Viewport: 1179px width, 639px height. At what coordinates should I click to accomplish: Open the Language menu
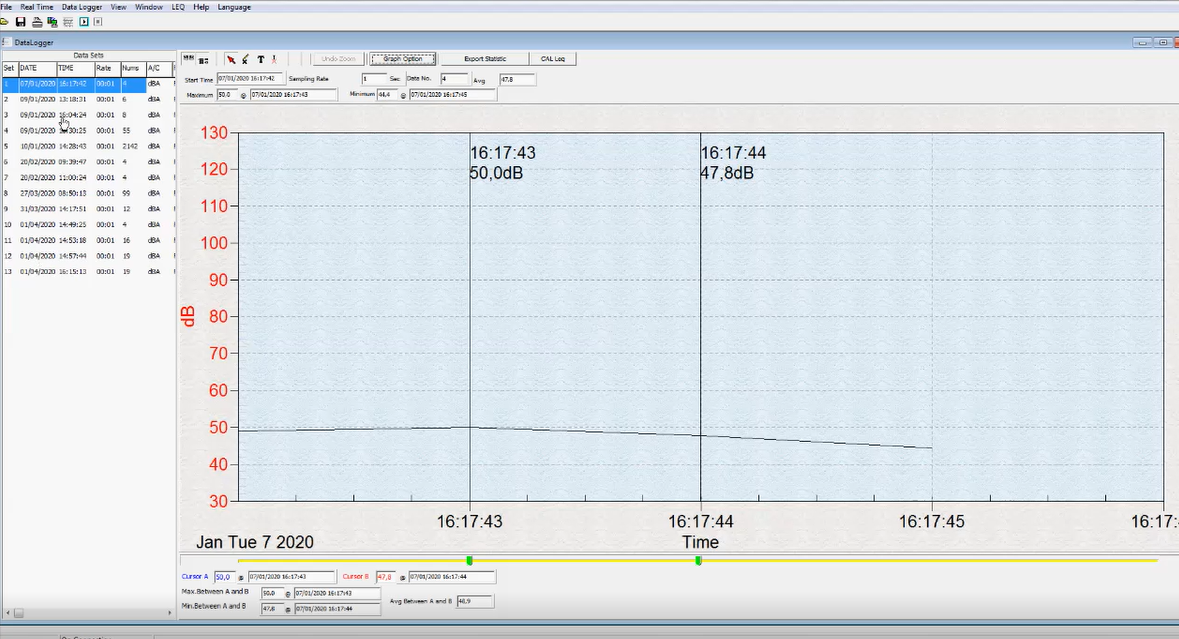click(x=234, y=7)
